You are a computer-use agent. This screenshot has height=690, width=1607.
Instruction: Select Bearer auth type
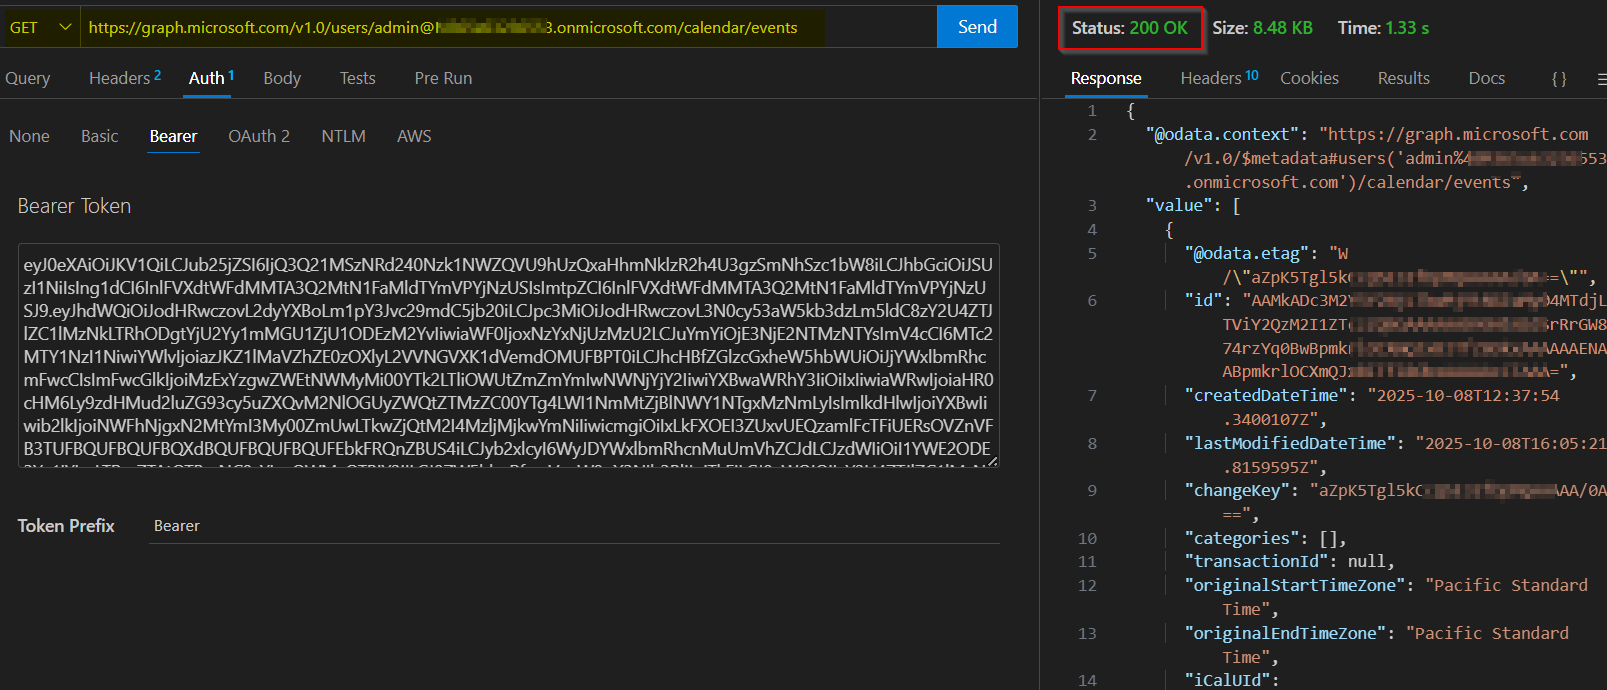tap(174, 136)
